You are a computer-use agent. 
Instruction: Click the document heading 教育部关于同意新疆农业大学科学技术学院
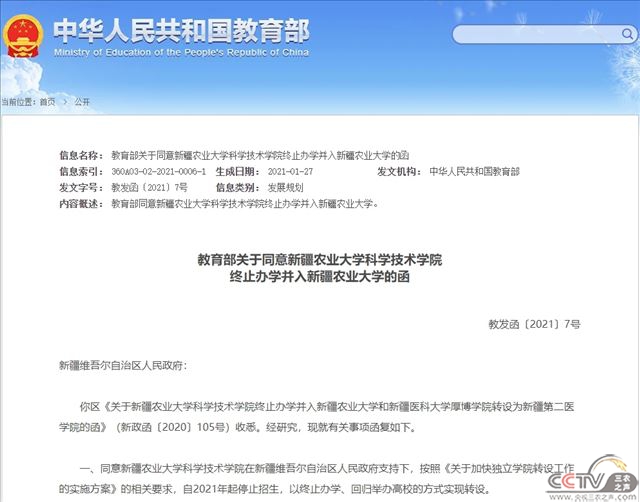click(320, 260)
